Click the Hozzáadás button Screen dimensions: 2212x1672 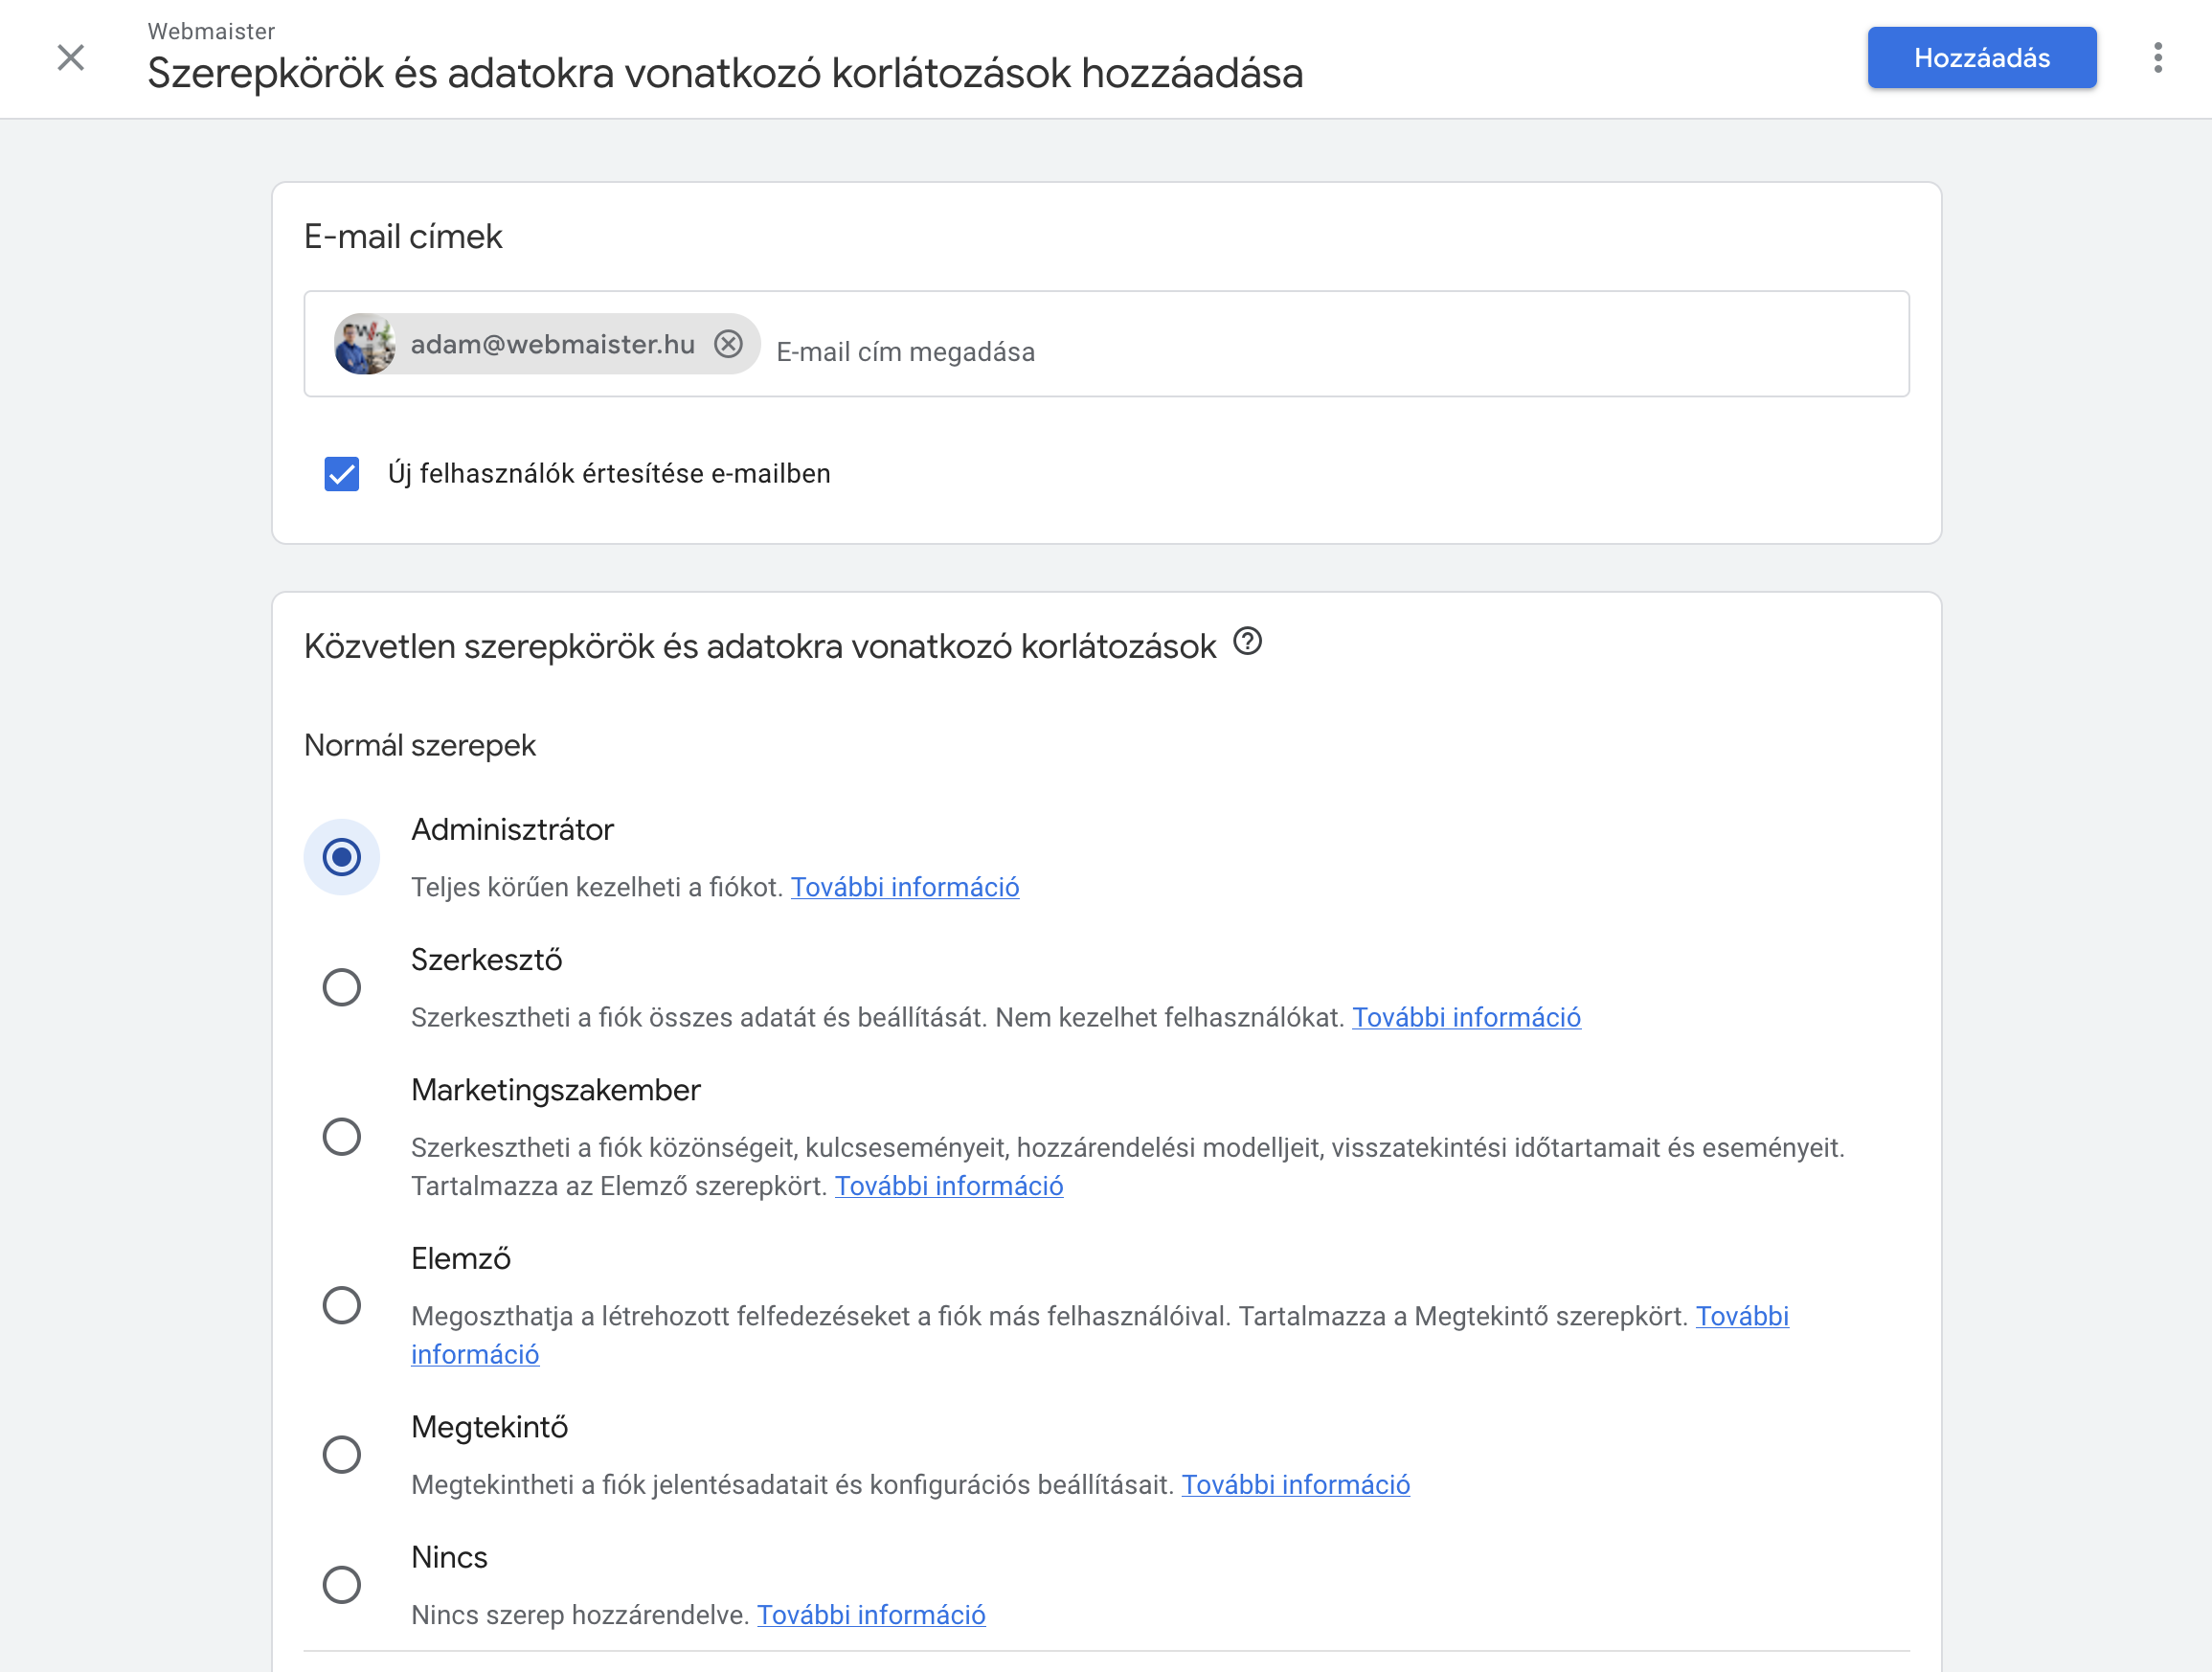click(1981, 58)
